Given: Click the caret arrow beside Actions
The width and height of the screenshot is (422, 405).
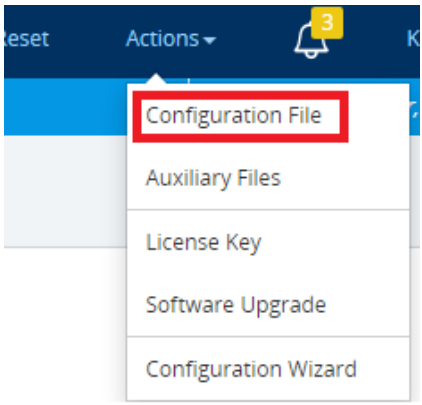Looking at the screenshot, I should 210,41.
